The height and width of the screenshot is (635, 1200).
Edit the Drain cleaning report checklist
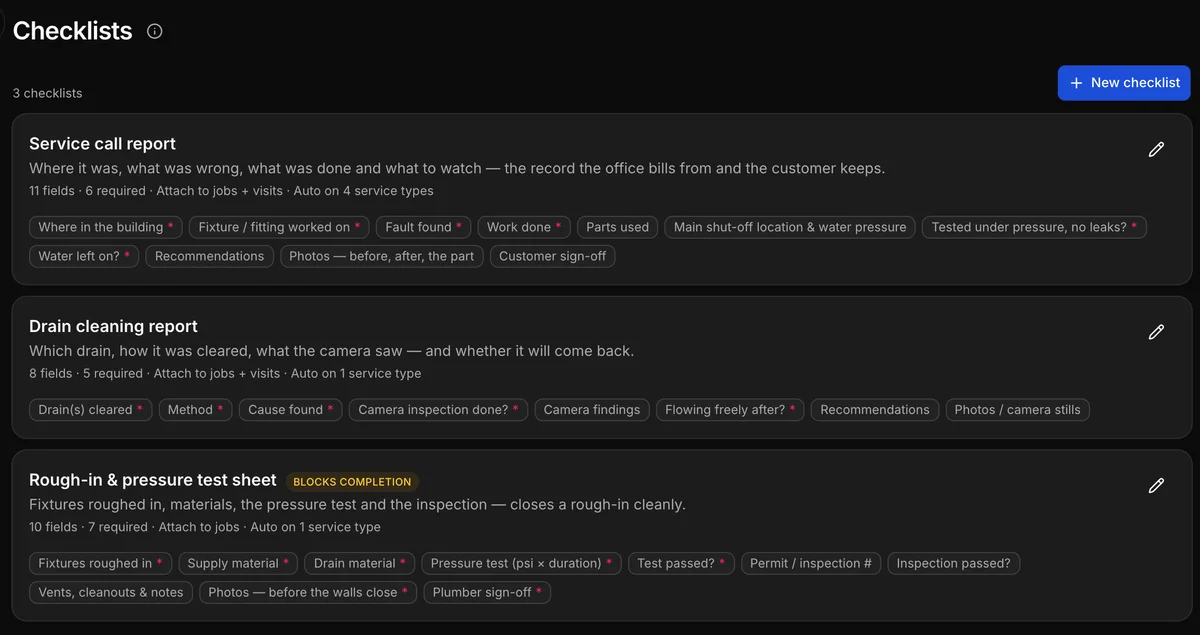[x=1156, y=332]
